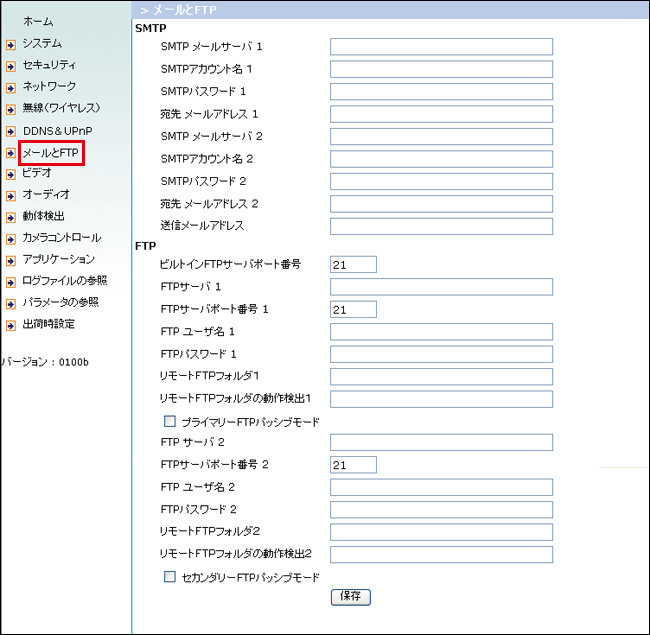Image resolution: width=650 pixels, height=635 pixels.
Task: Click the SMTP section heading
Action: 151,28
